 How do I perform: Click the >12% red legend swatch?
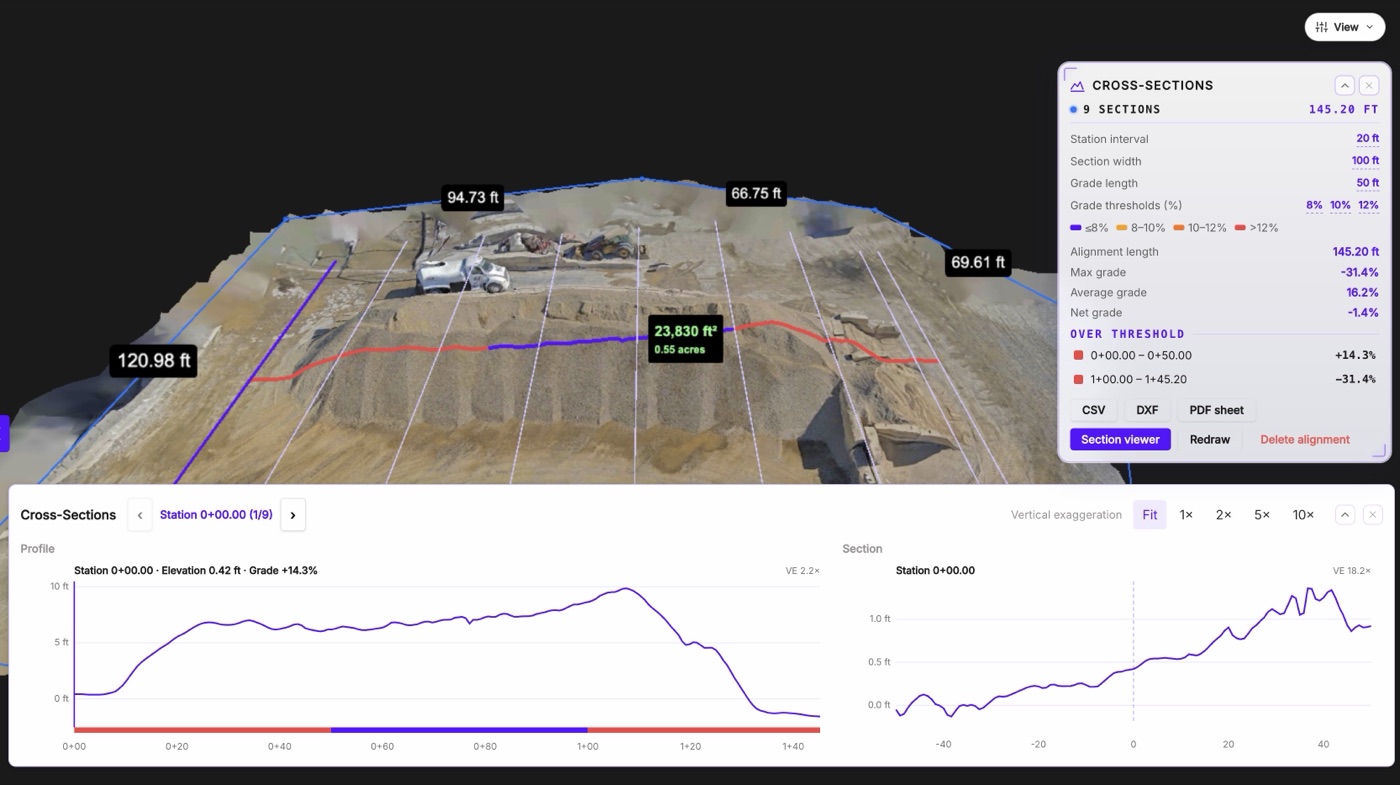pyautogui.click(x=1241, y=228)
